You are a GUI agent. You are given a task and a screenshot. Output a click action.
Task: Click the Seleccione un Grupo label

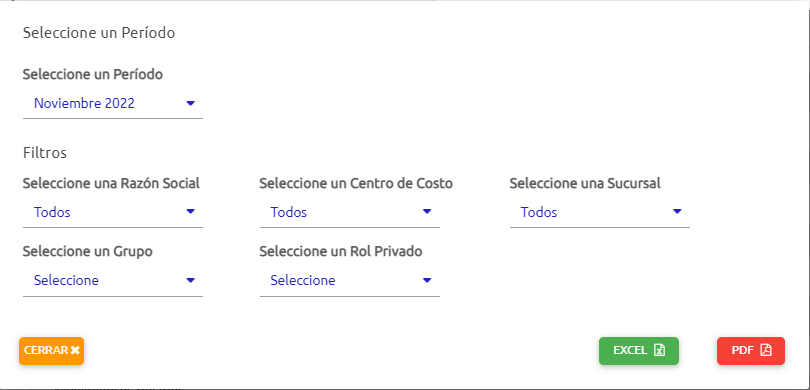(88, 252)
